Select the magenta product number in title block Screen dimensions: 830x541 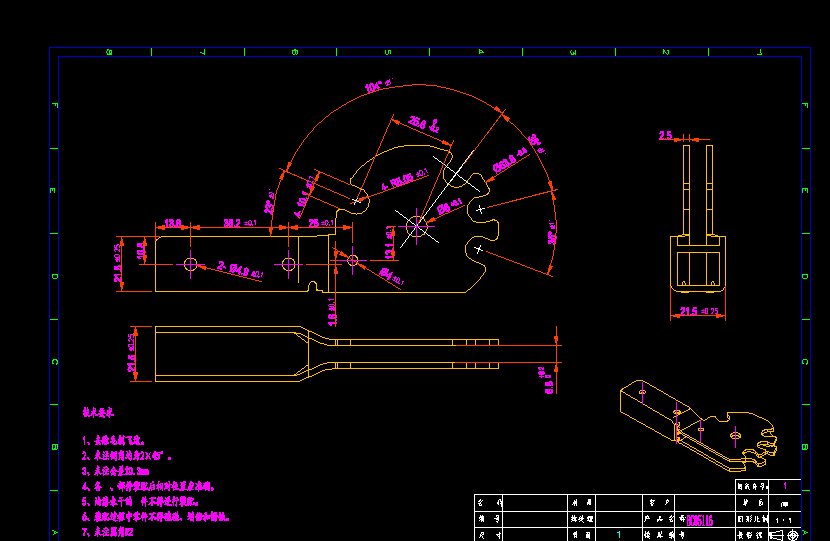[x=699, y=520]
